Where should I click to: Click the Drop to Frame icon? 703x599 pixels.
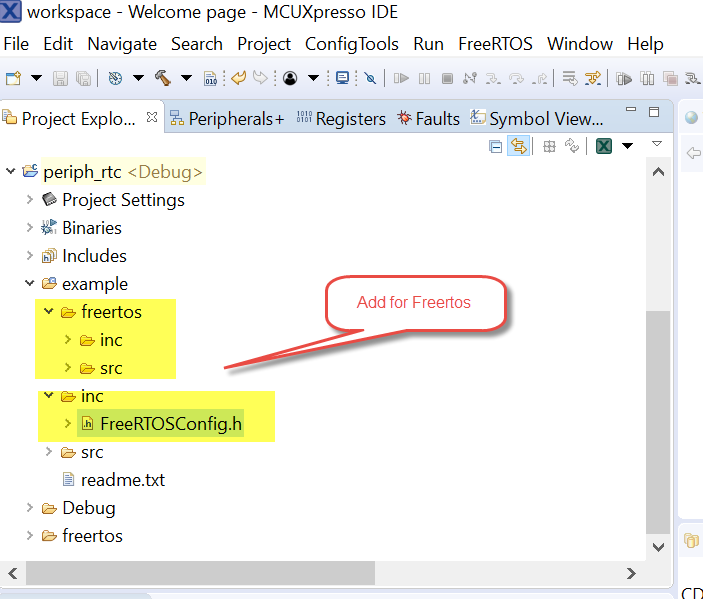(x=570, y=78)
